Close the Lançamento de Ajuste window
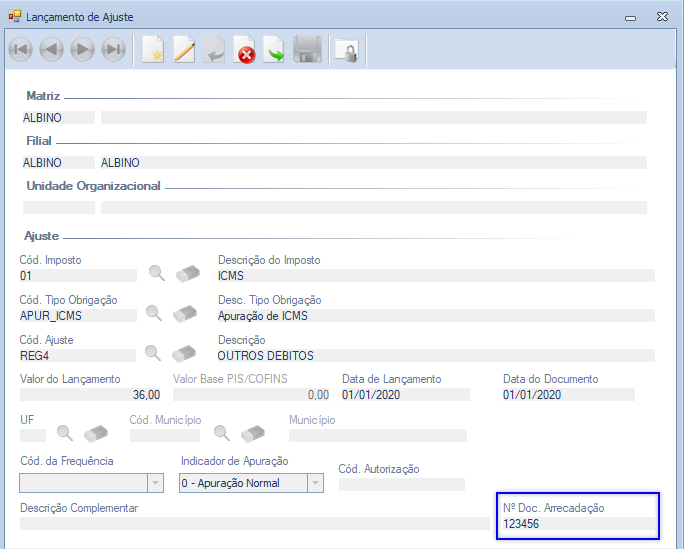The height and width of the screenshot is (549, 684). 662,17
